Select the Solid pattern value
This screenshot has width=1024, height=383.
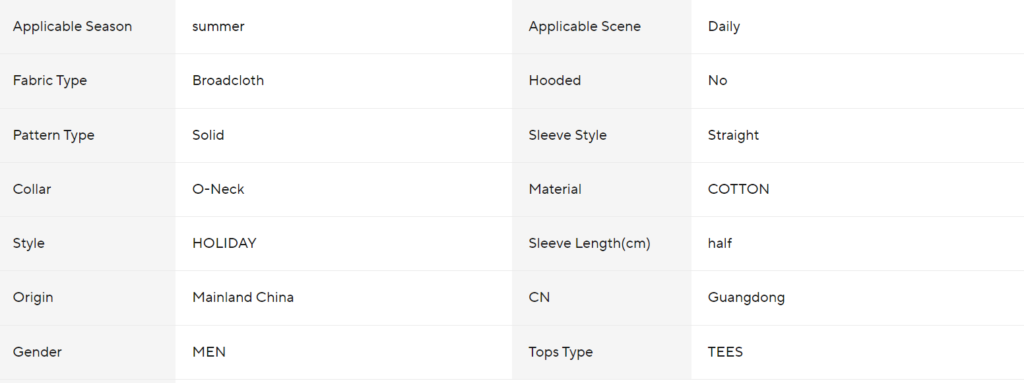(x=208, y=135)
